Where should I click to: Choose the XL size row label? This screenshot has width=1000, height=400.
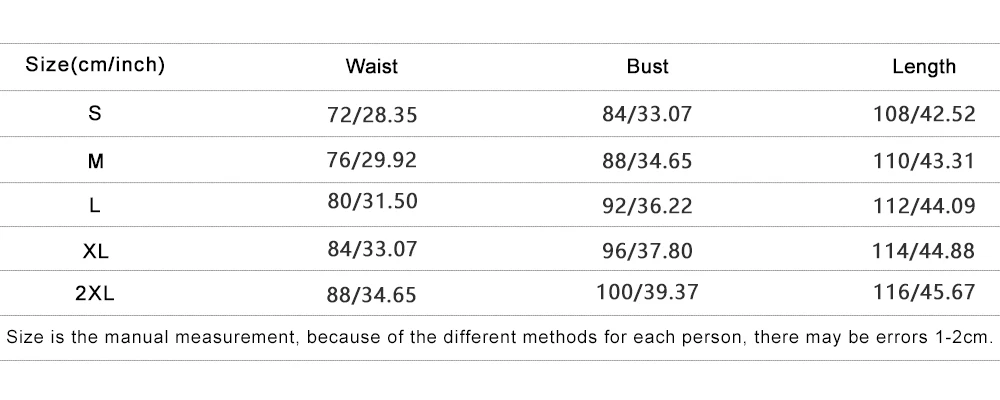(x=95, y=250)
